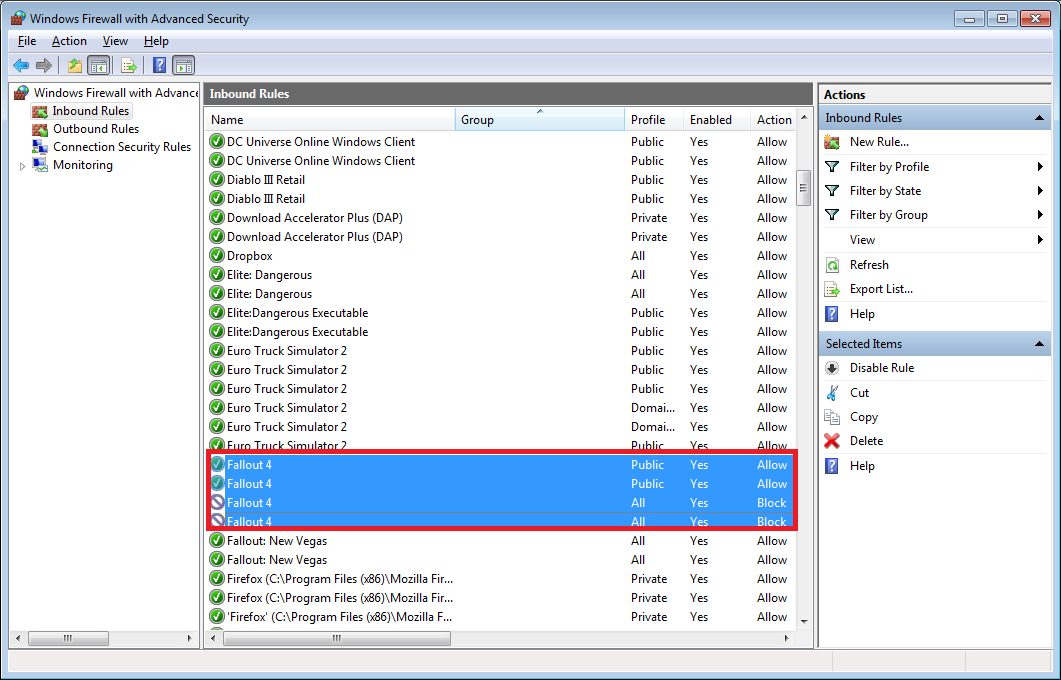Click the green check icon beside Dropbox

217,256
